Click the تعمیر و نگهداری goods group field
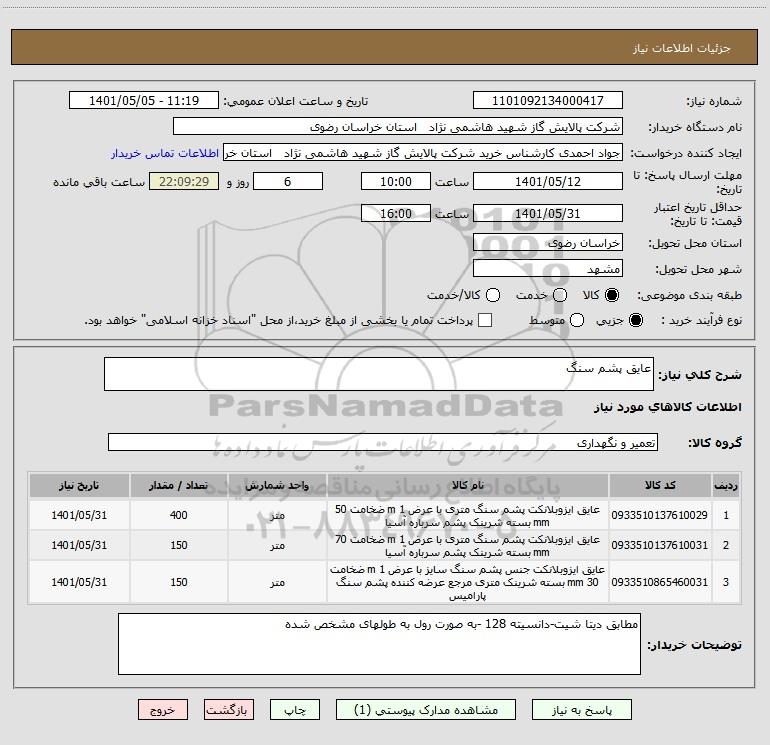 [x=383, y=442]
